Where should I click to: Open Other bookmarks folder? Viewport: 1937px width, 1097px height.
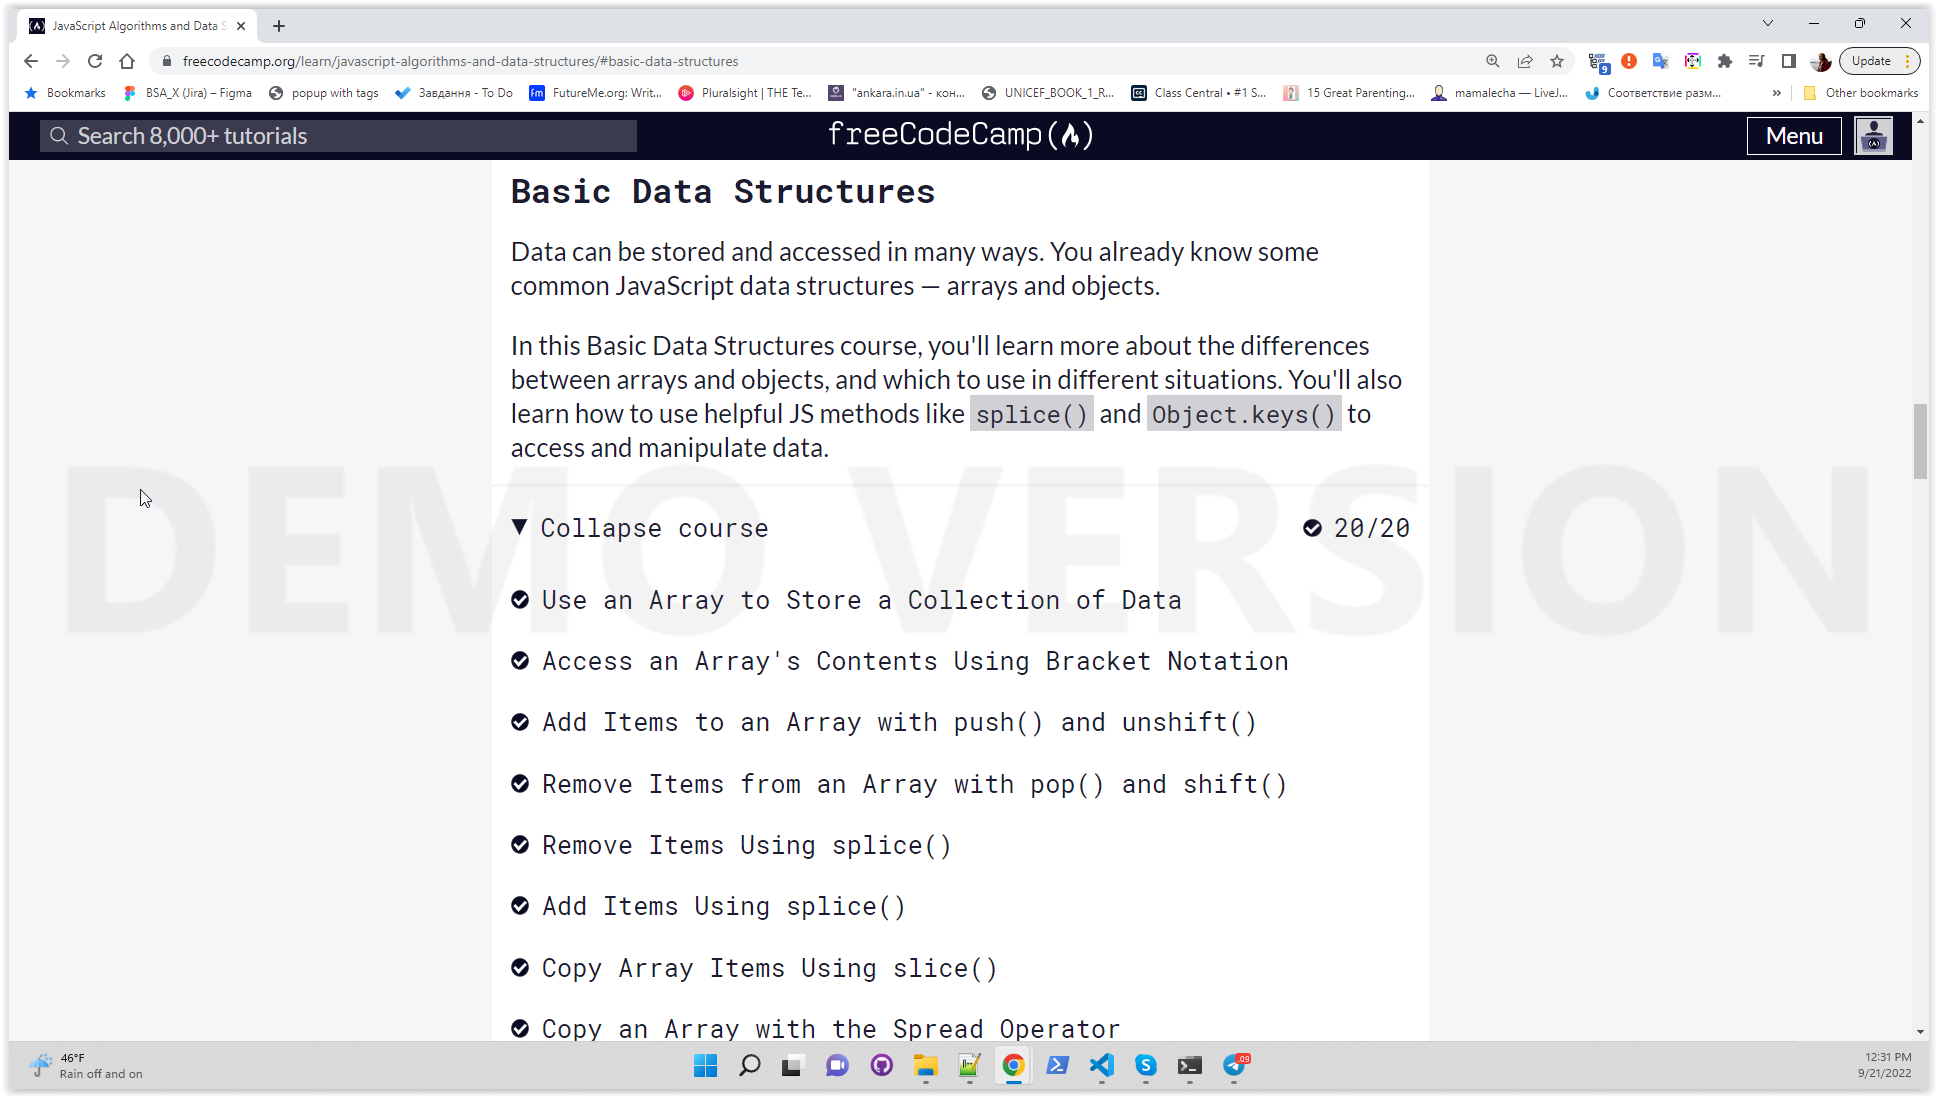[1860, 93]
